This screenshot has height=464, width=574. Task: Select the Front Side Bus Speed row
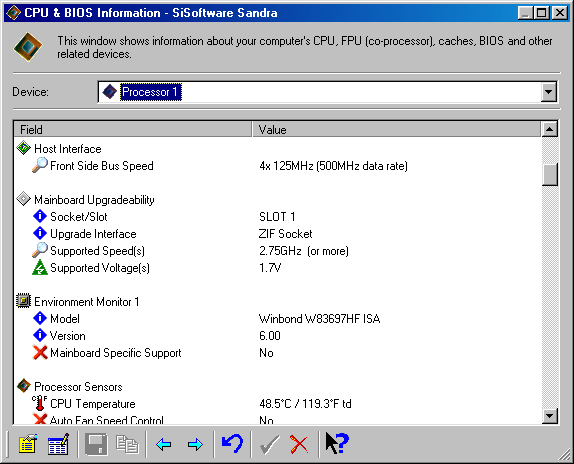coord(277,165)
